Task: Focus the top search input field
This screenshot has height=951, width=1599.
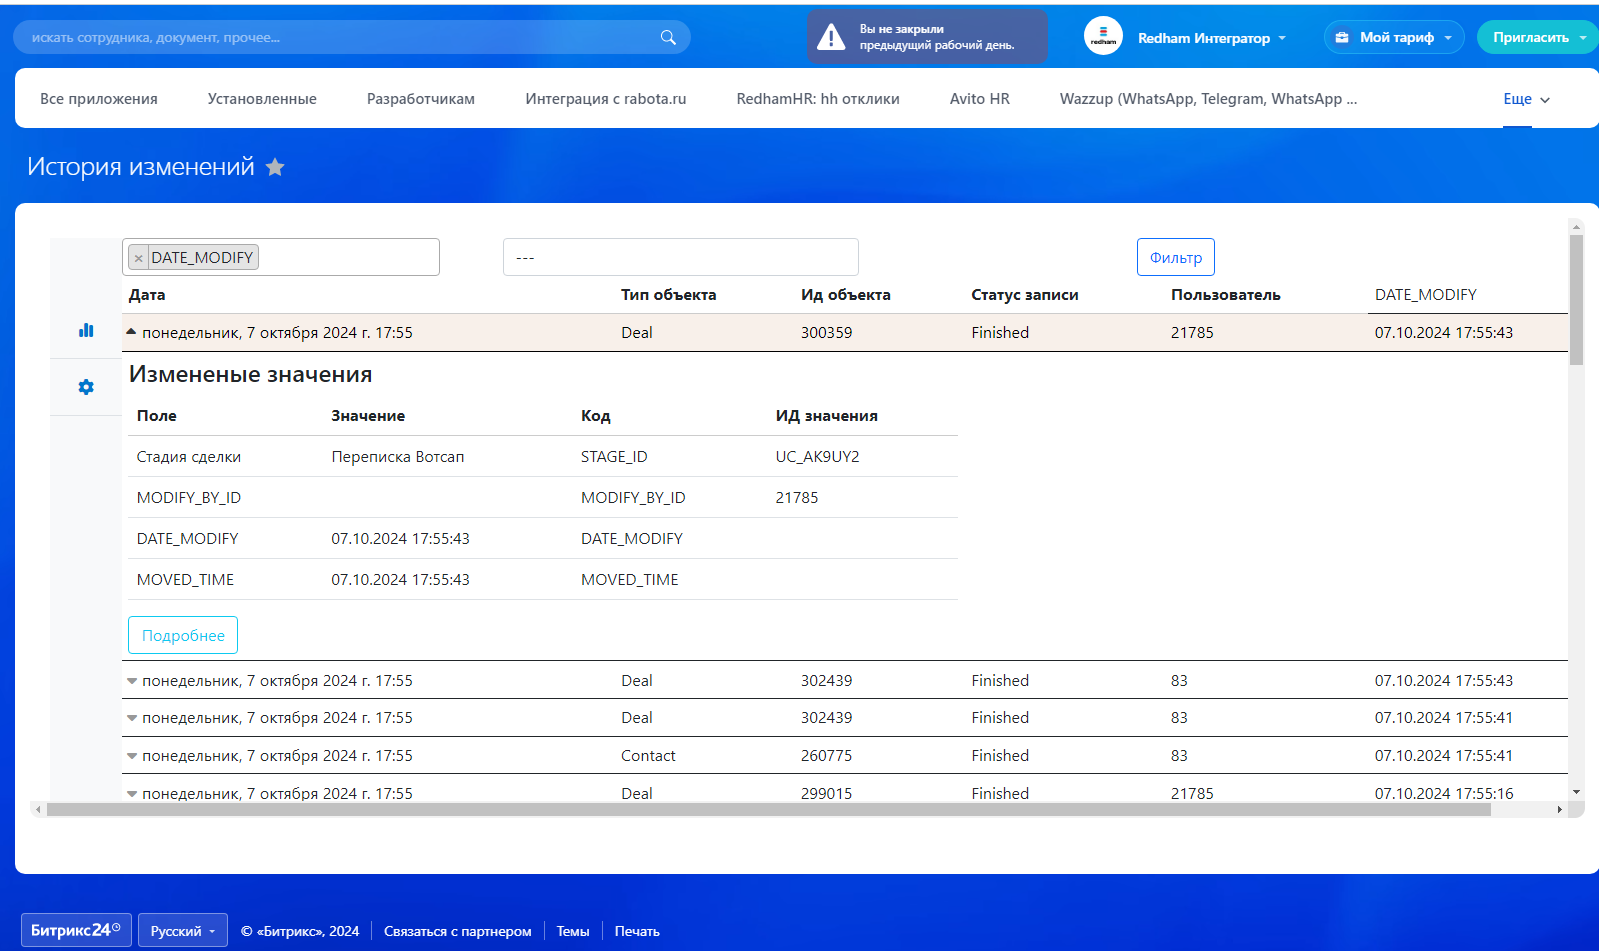Action: tap(340, 38)
